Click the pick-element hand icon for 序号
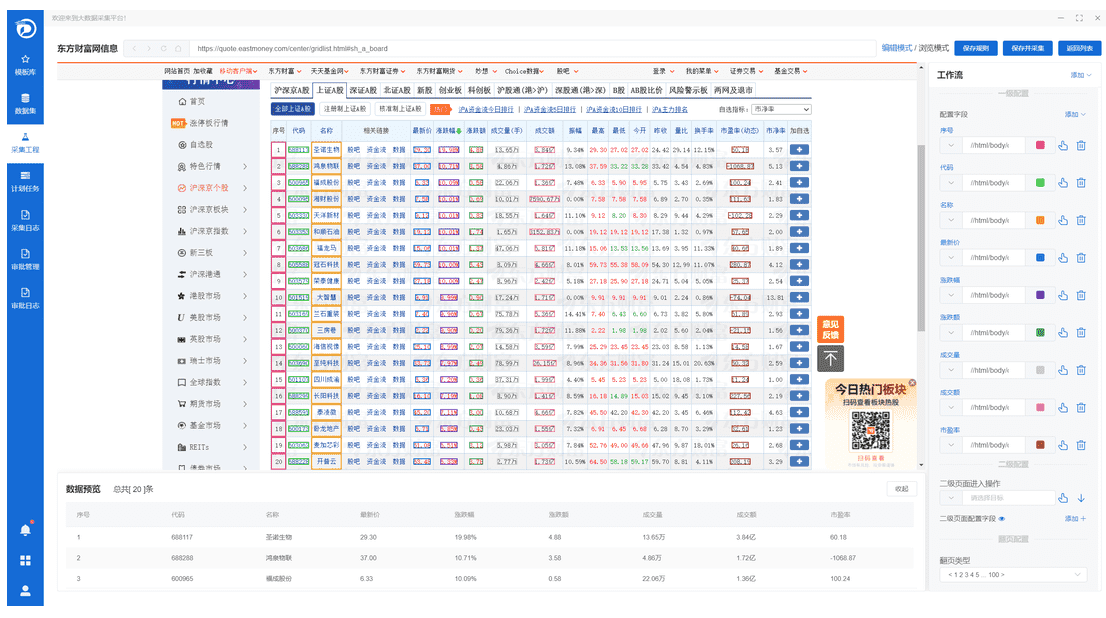 tap(1063, 145)
